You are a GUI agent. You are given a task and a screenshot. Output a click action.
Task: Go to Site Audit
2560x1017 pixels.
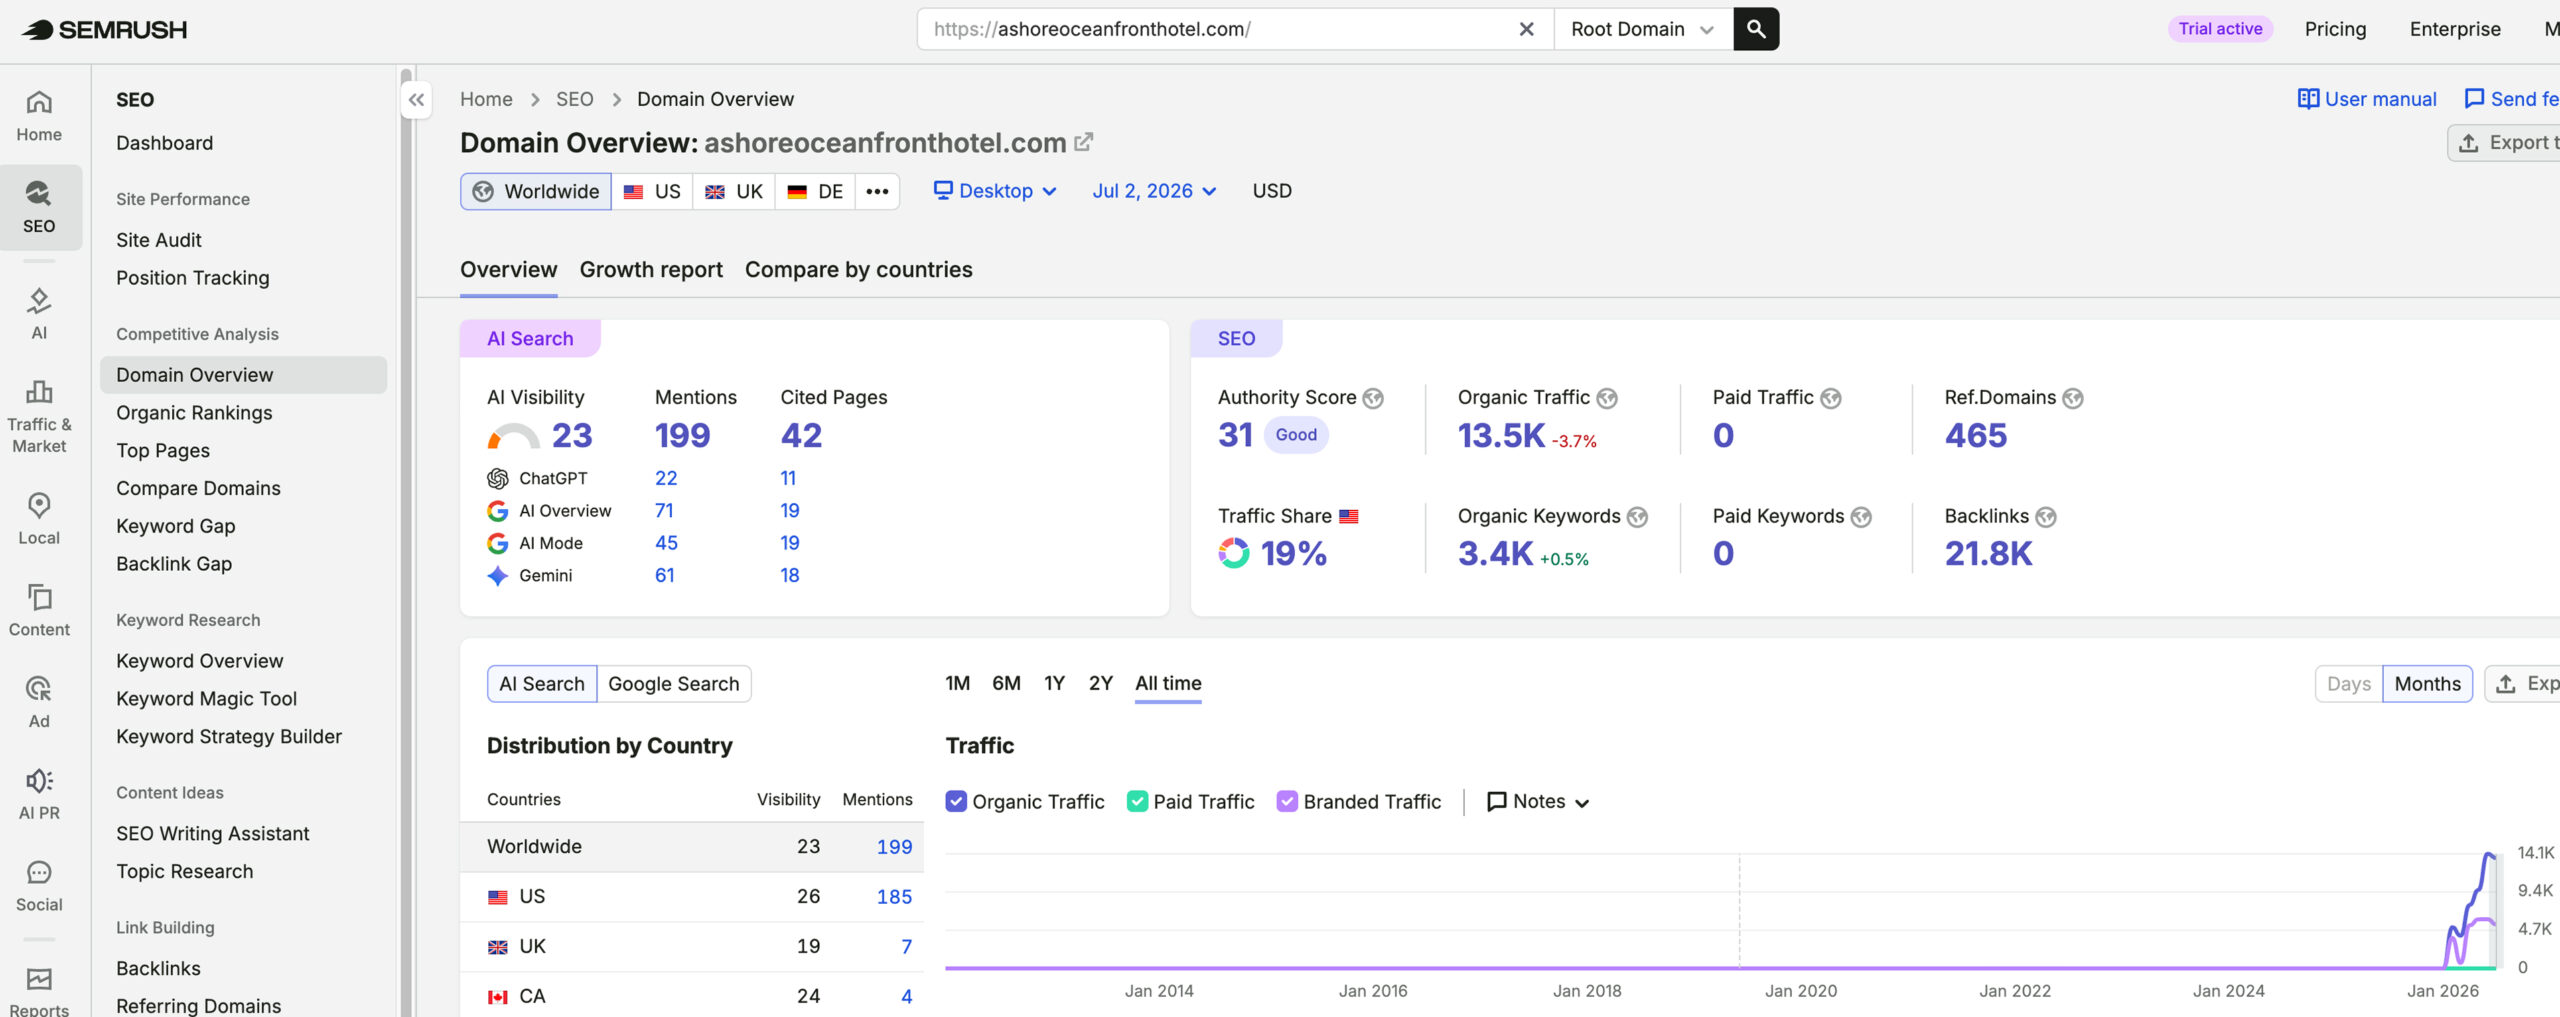click(158, 240)
